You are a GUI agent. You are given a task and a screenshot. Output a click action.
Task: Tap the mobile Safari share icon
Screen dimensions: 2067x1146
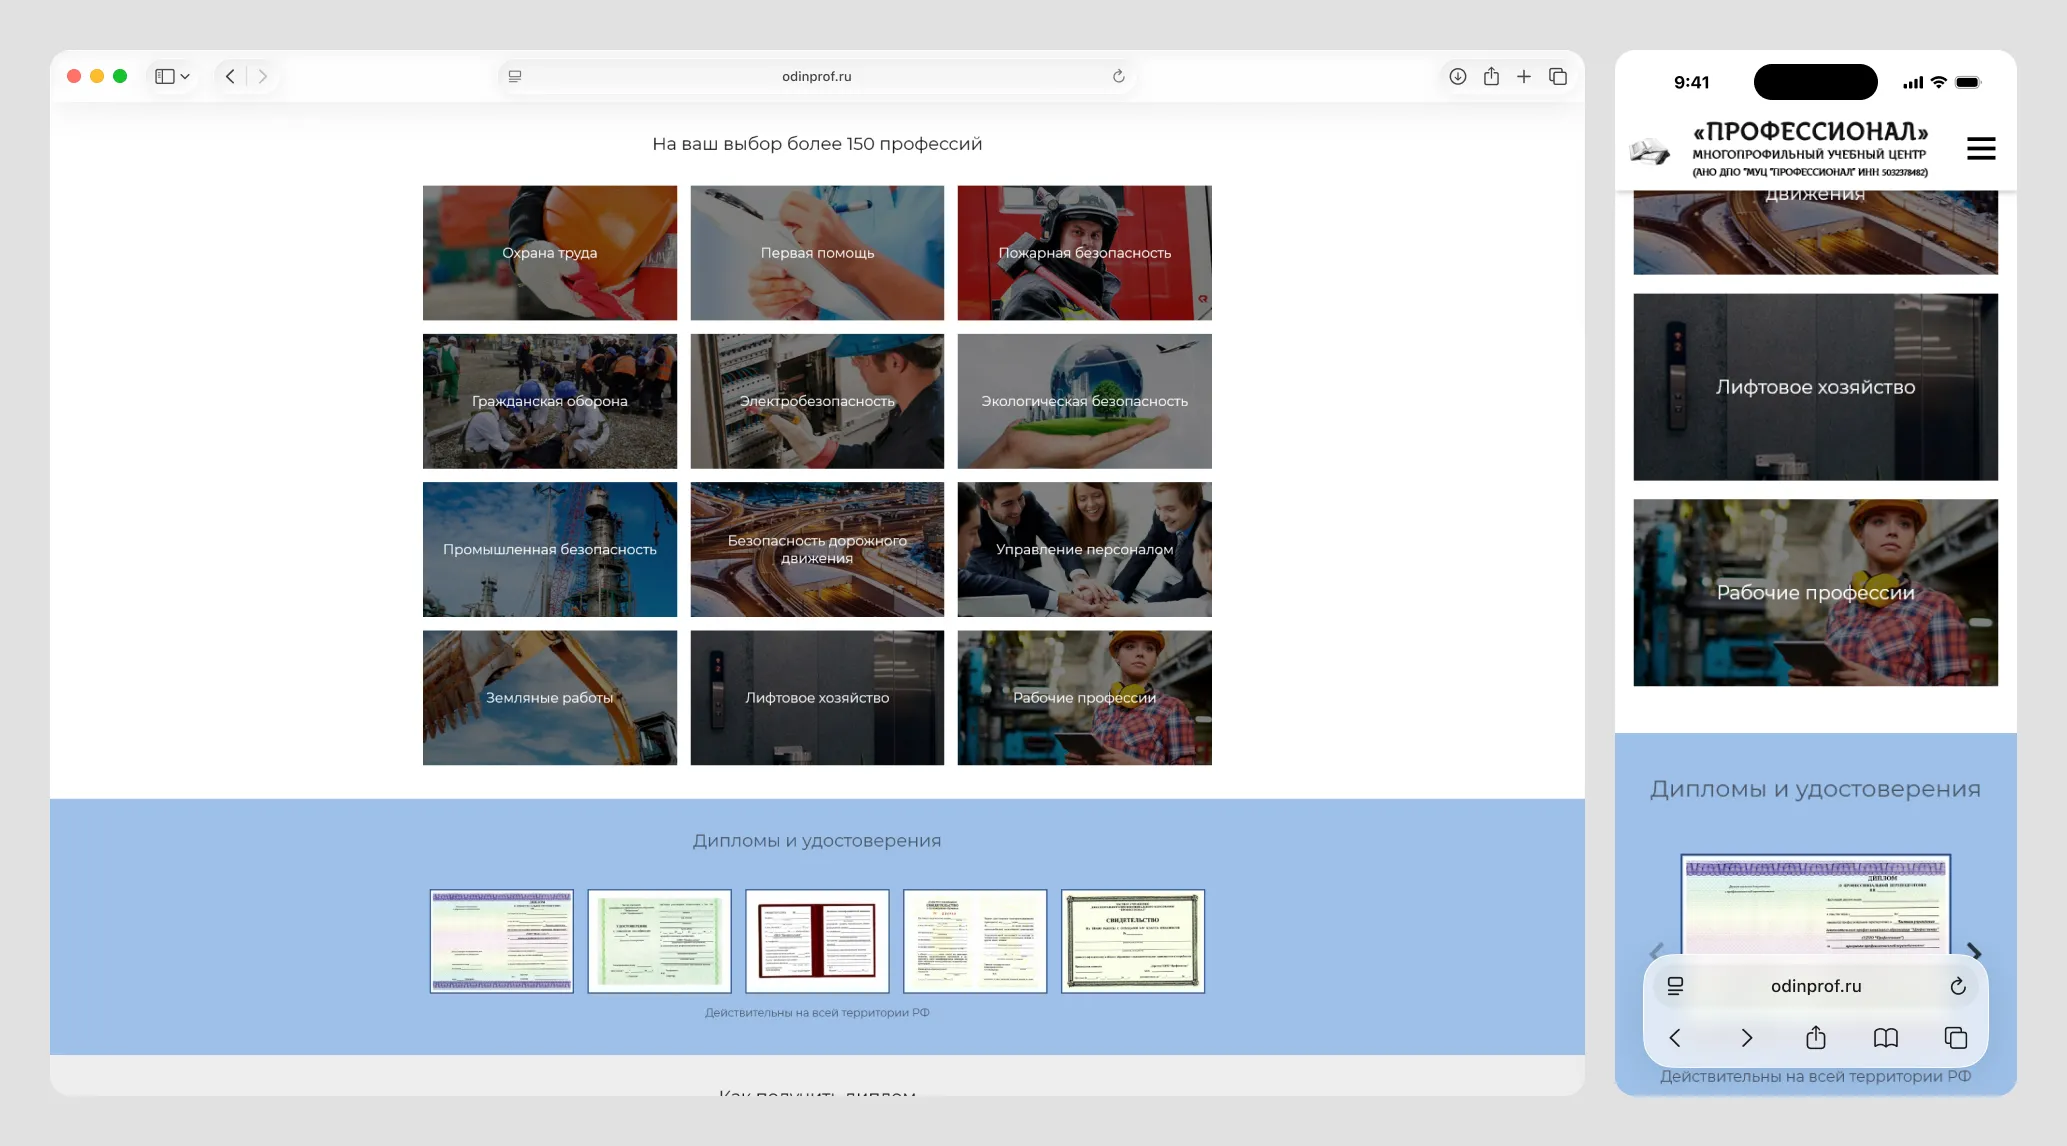(1816, 1038)
